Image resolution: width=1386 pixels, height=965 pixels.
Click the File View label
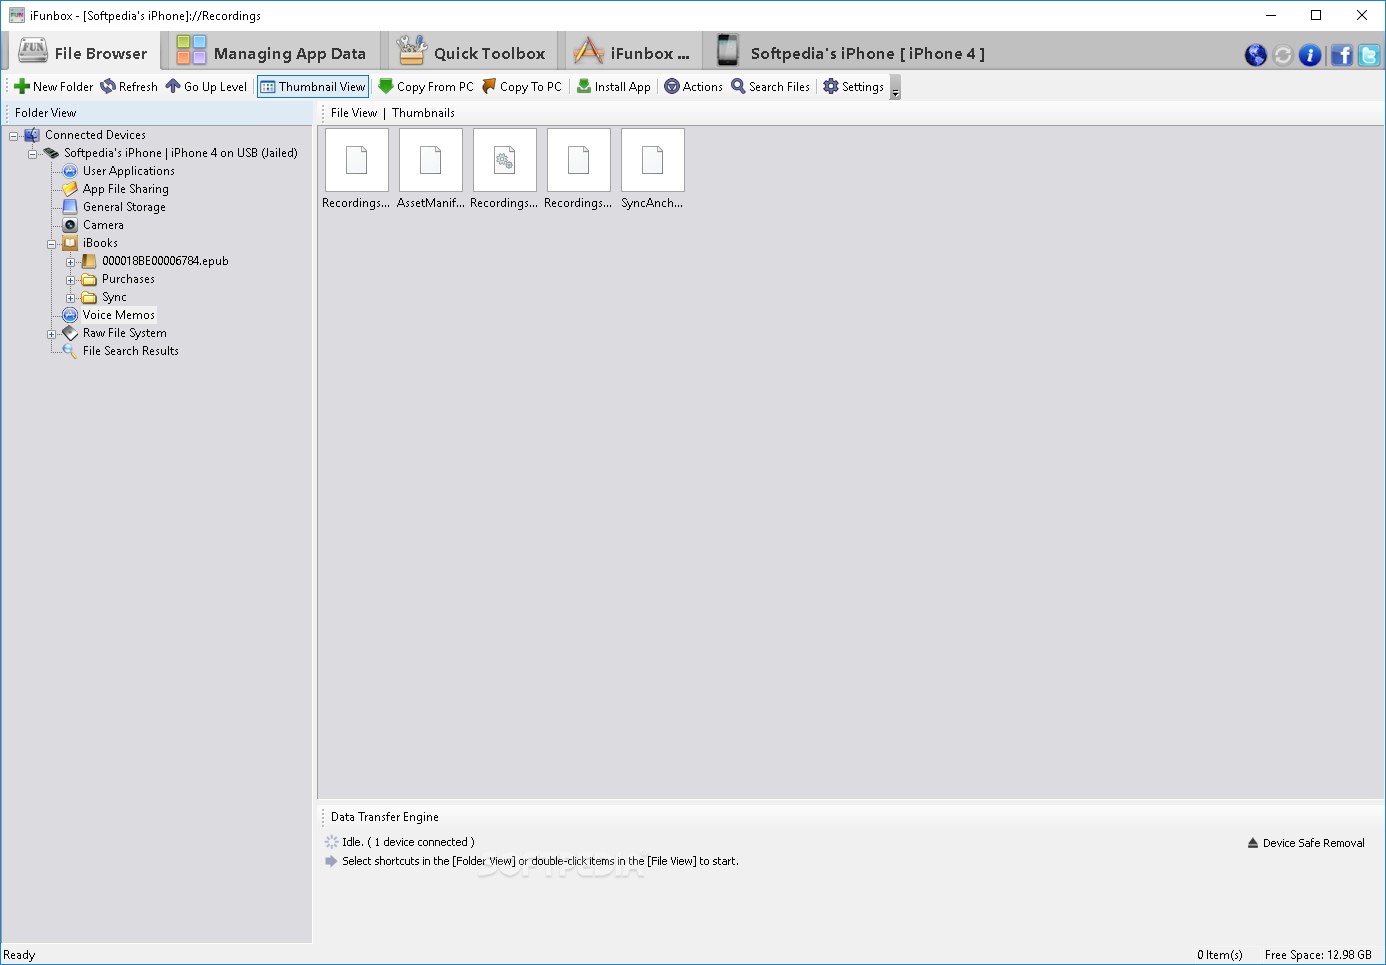[354, 113]
